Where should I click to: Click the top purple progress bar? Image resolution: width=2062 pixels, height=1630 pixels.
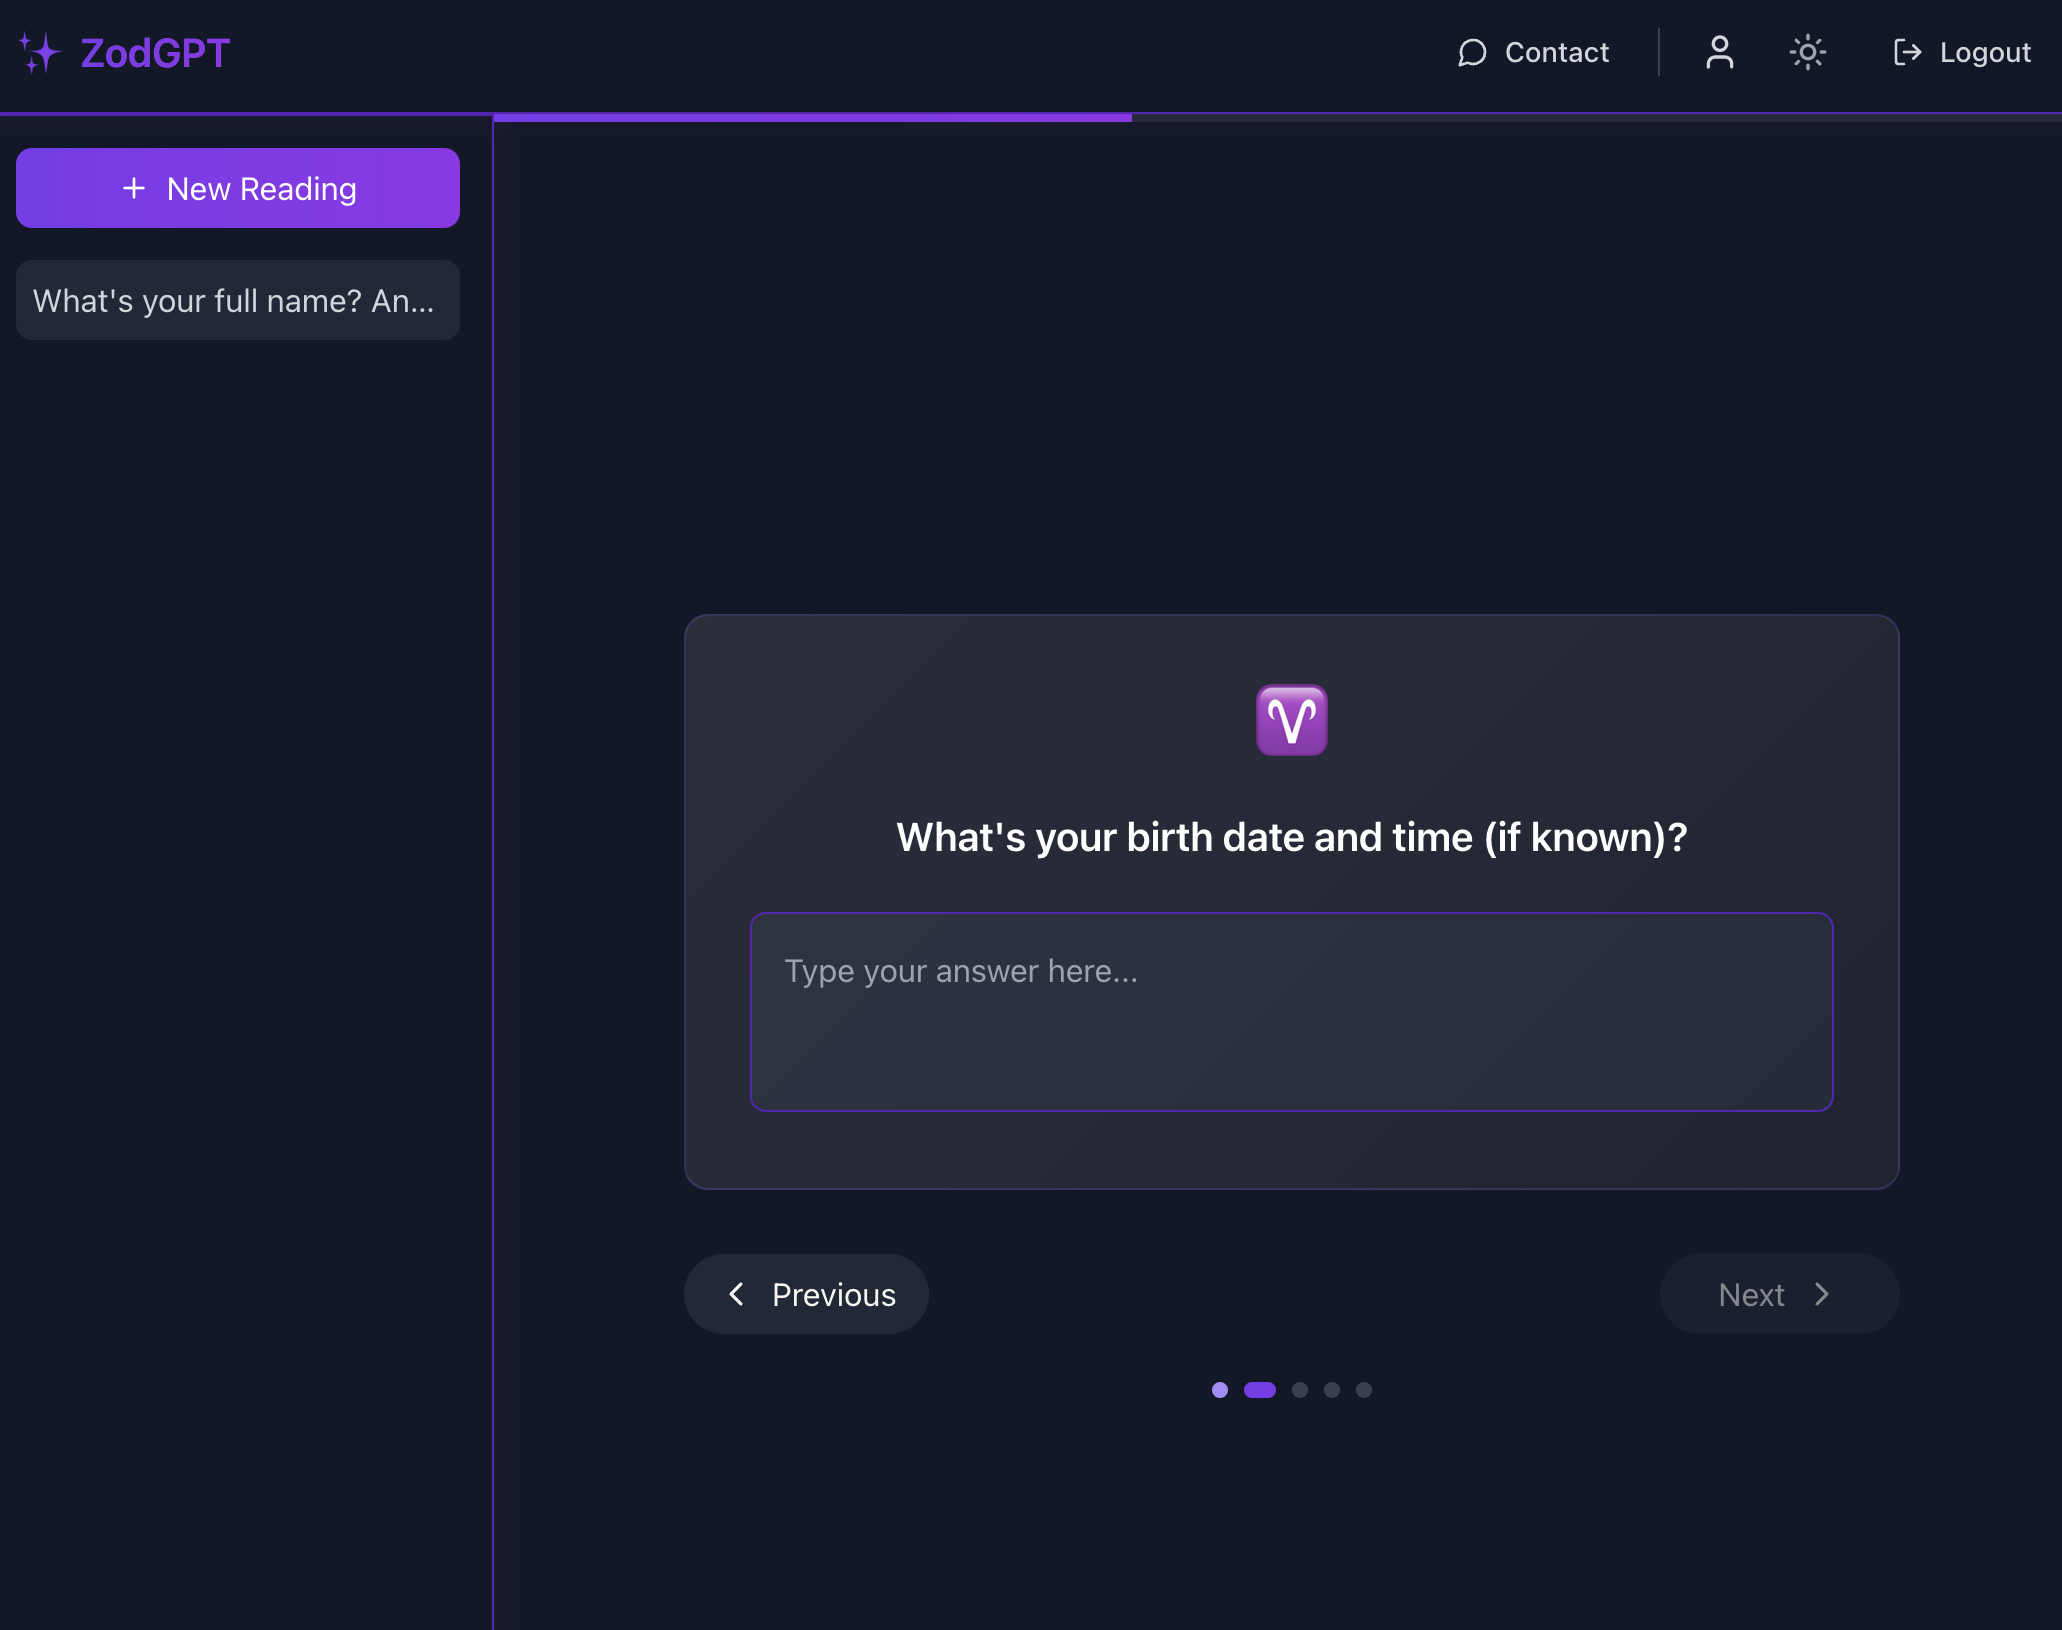pyautogui.click(x=812, y=117)
